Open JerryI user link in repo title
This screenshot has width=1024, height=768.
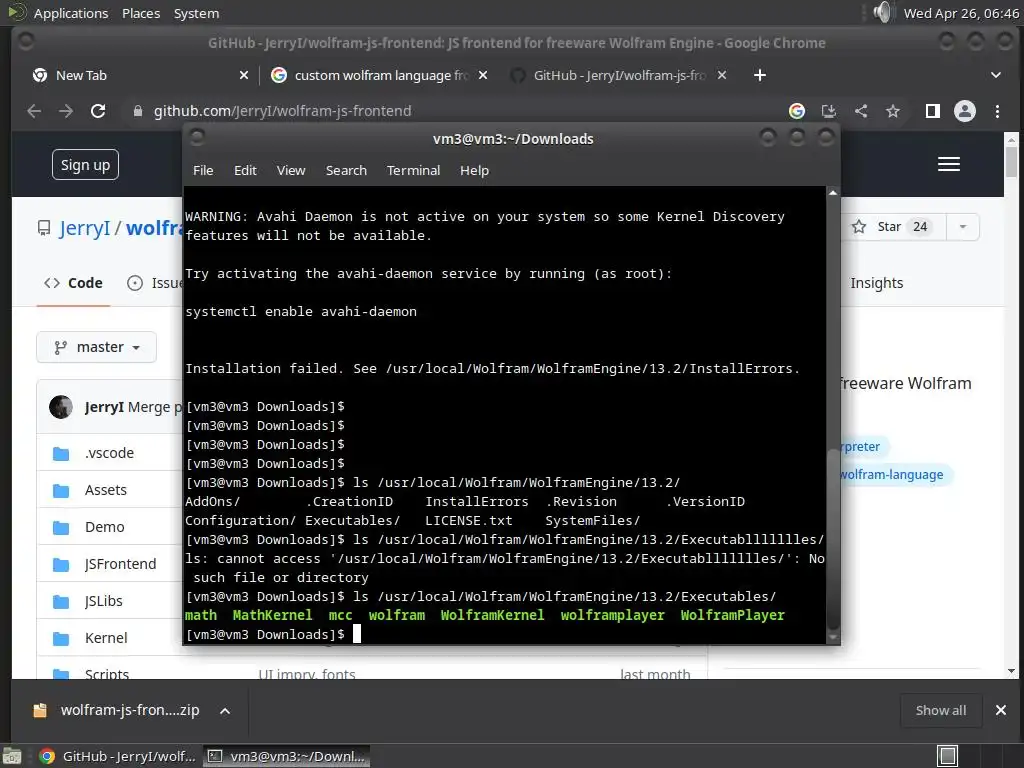click(x=85, y=228)
